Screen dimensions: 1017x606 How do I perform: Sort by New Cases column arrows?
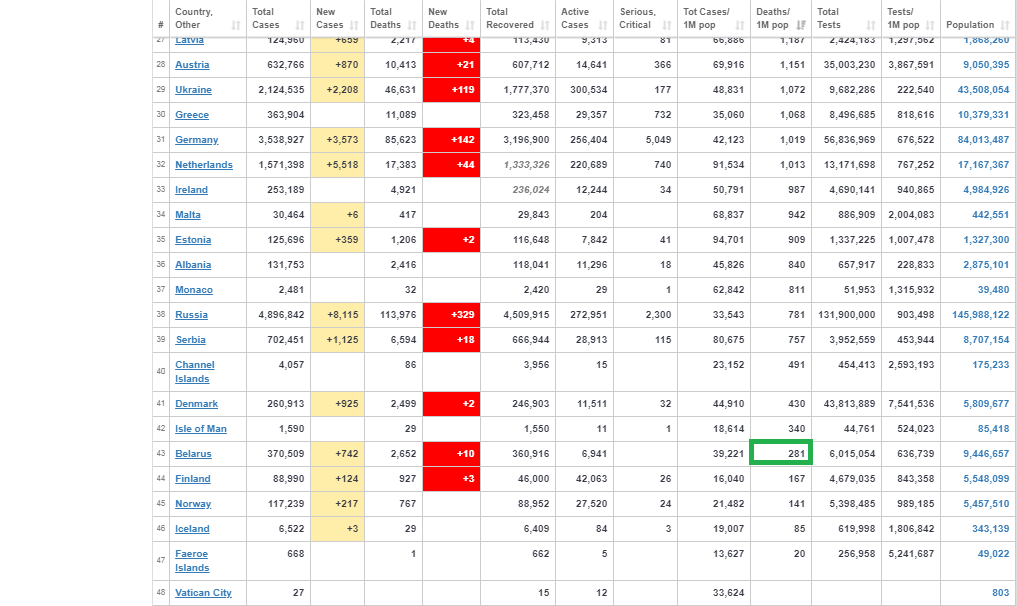354,25
